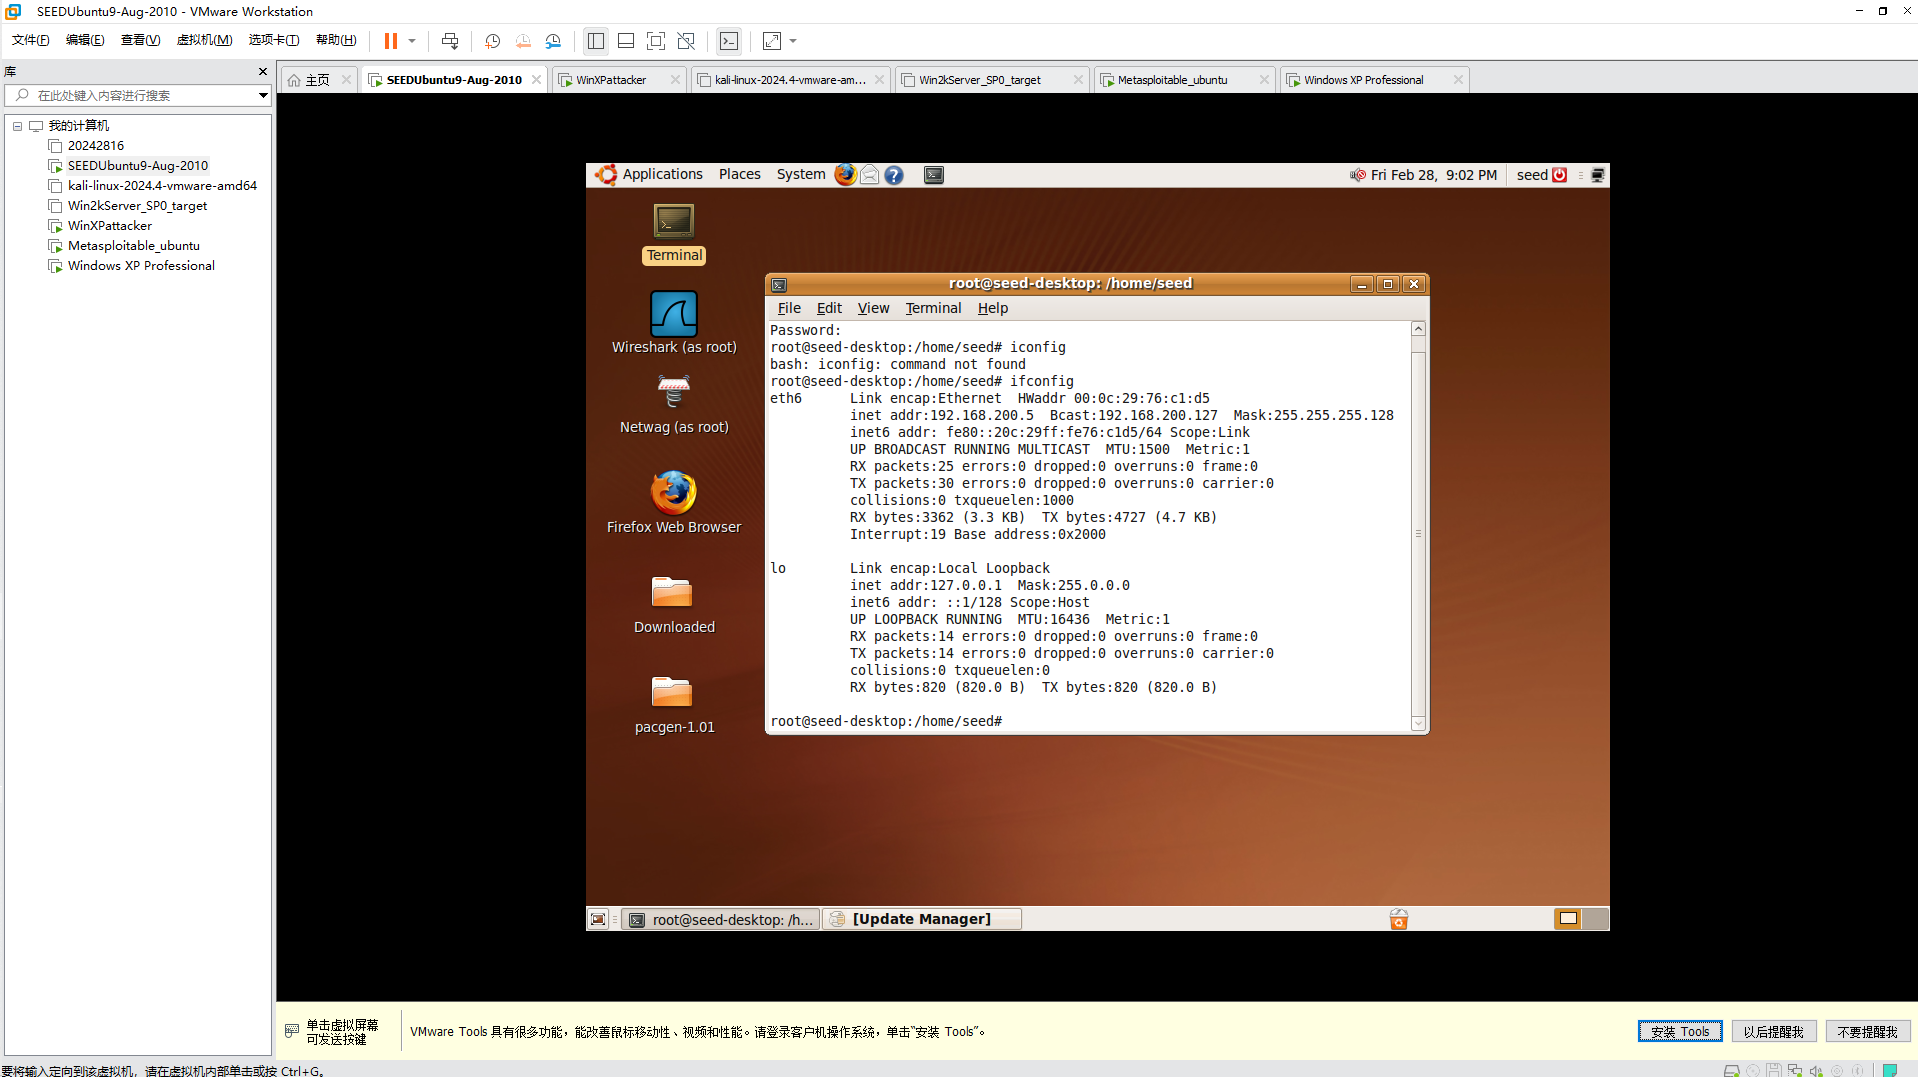This screenshot has width=1918, height=1077.
Task: Select the Update Manager taskbar button
Action: click(922, 919)
